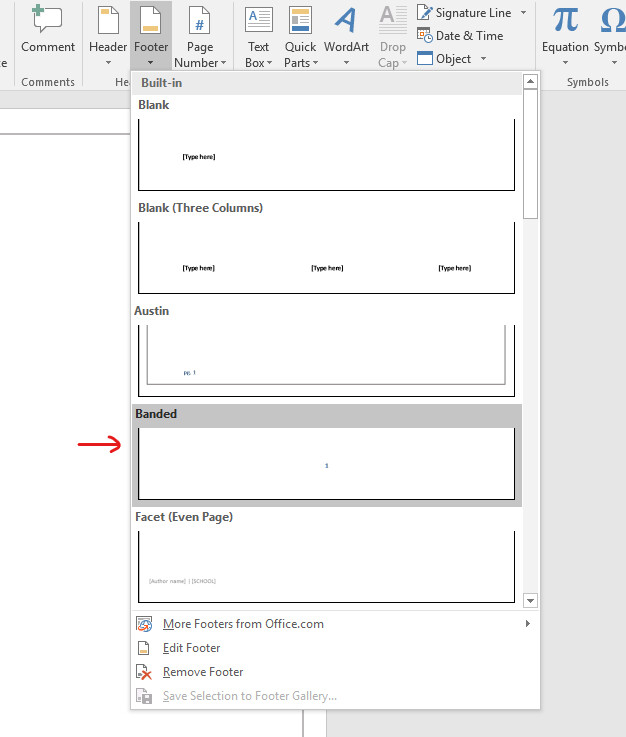The height and width of the screenshot is (737, 626).
Task: Expand the Quick Parts dropdown arrow
Action: pyautogui.click(x=315, y=63)
